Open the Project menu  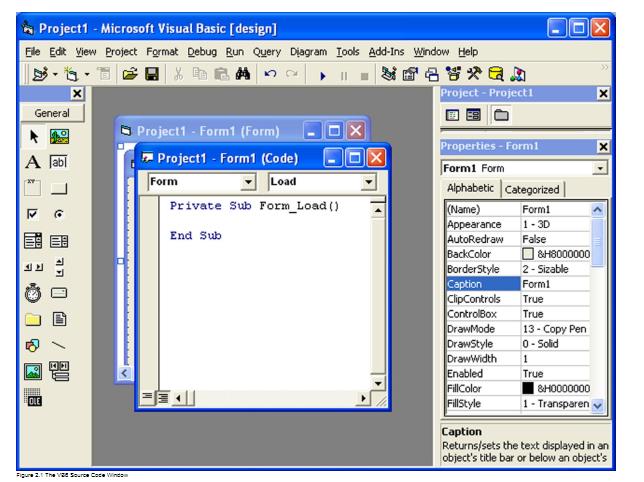click(121, 52)
